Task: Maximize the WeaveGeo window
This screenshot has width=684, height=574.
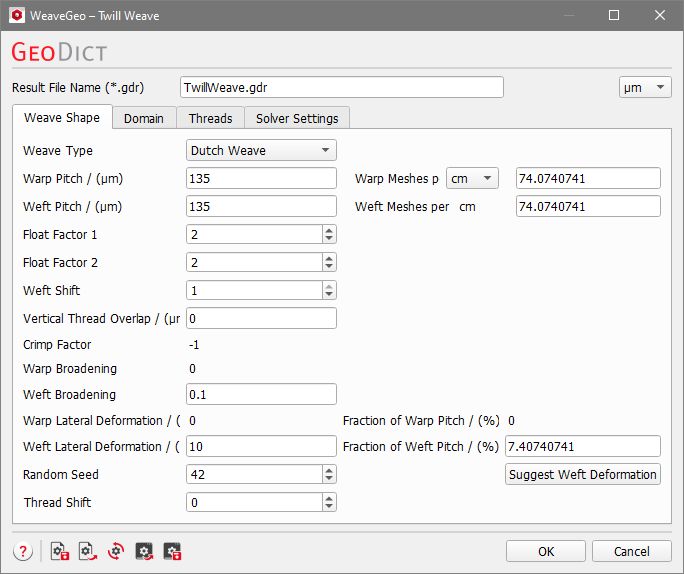Action: [x=614, y=15]
